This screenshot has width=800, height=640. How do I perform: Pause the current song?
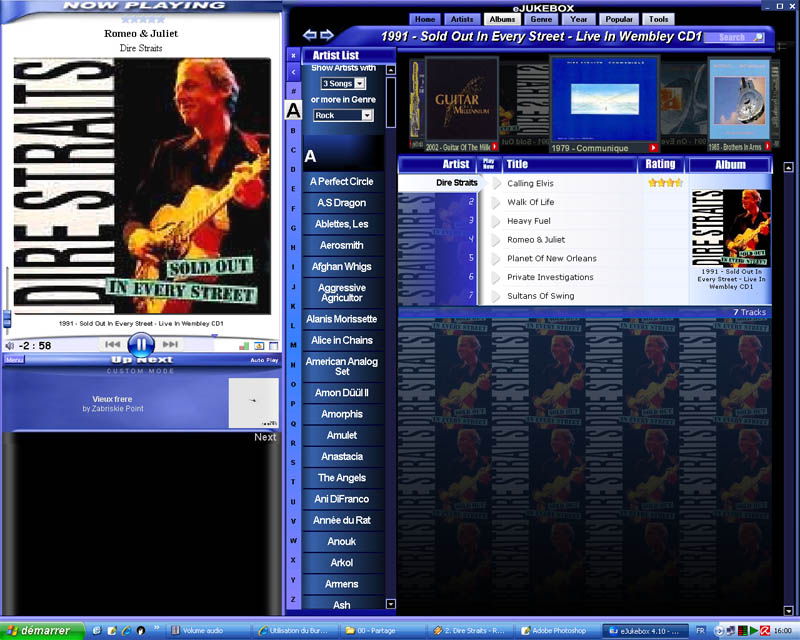141,345
